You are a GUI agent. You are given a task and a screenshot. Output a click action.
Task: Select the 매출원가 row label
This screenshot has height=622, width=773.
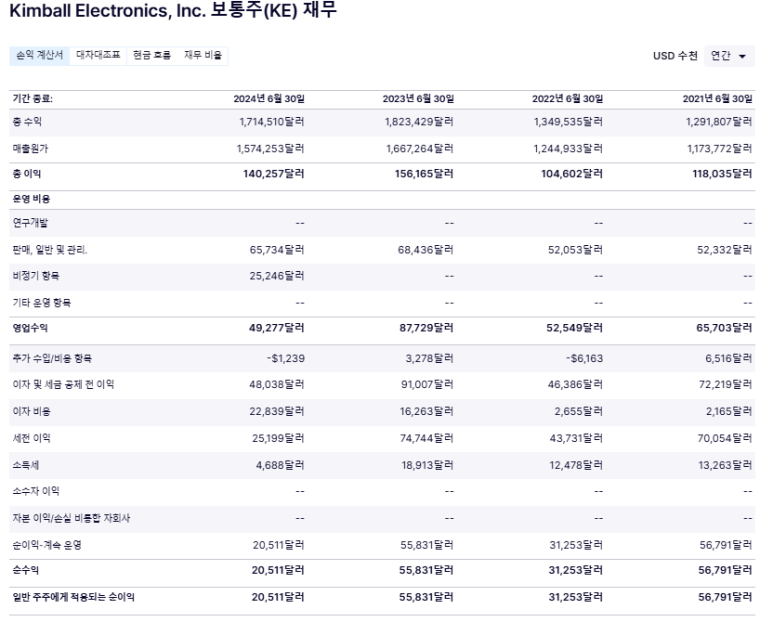(x=30, y=147)
